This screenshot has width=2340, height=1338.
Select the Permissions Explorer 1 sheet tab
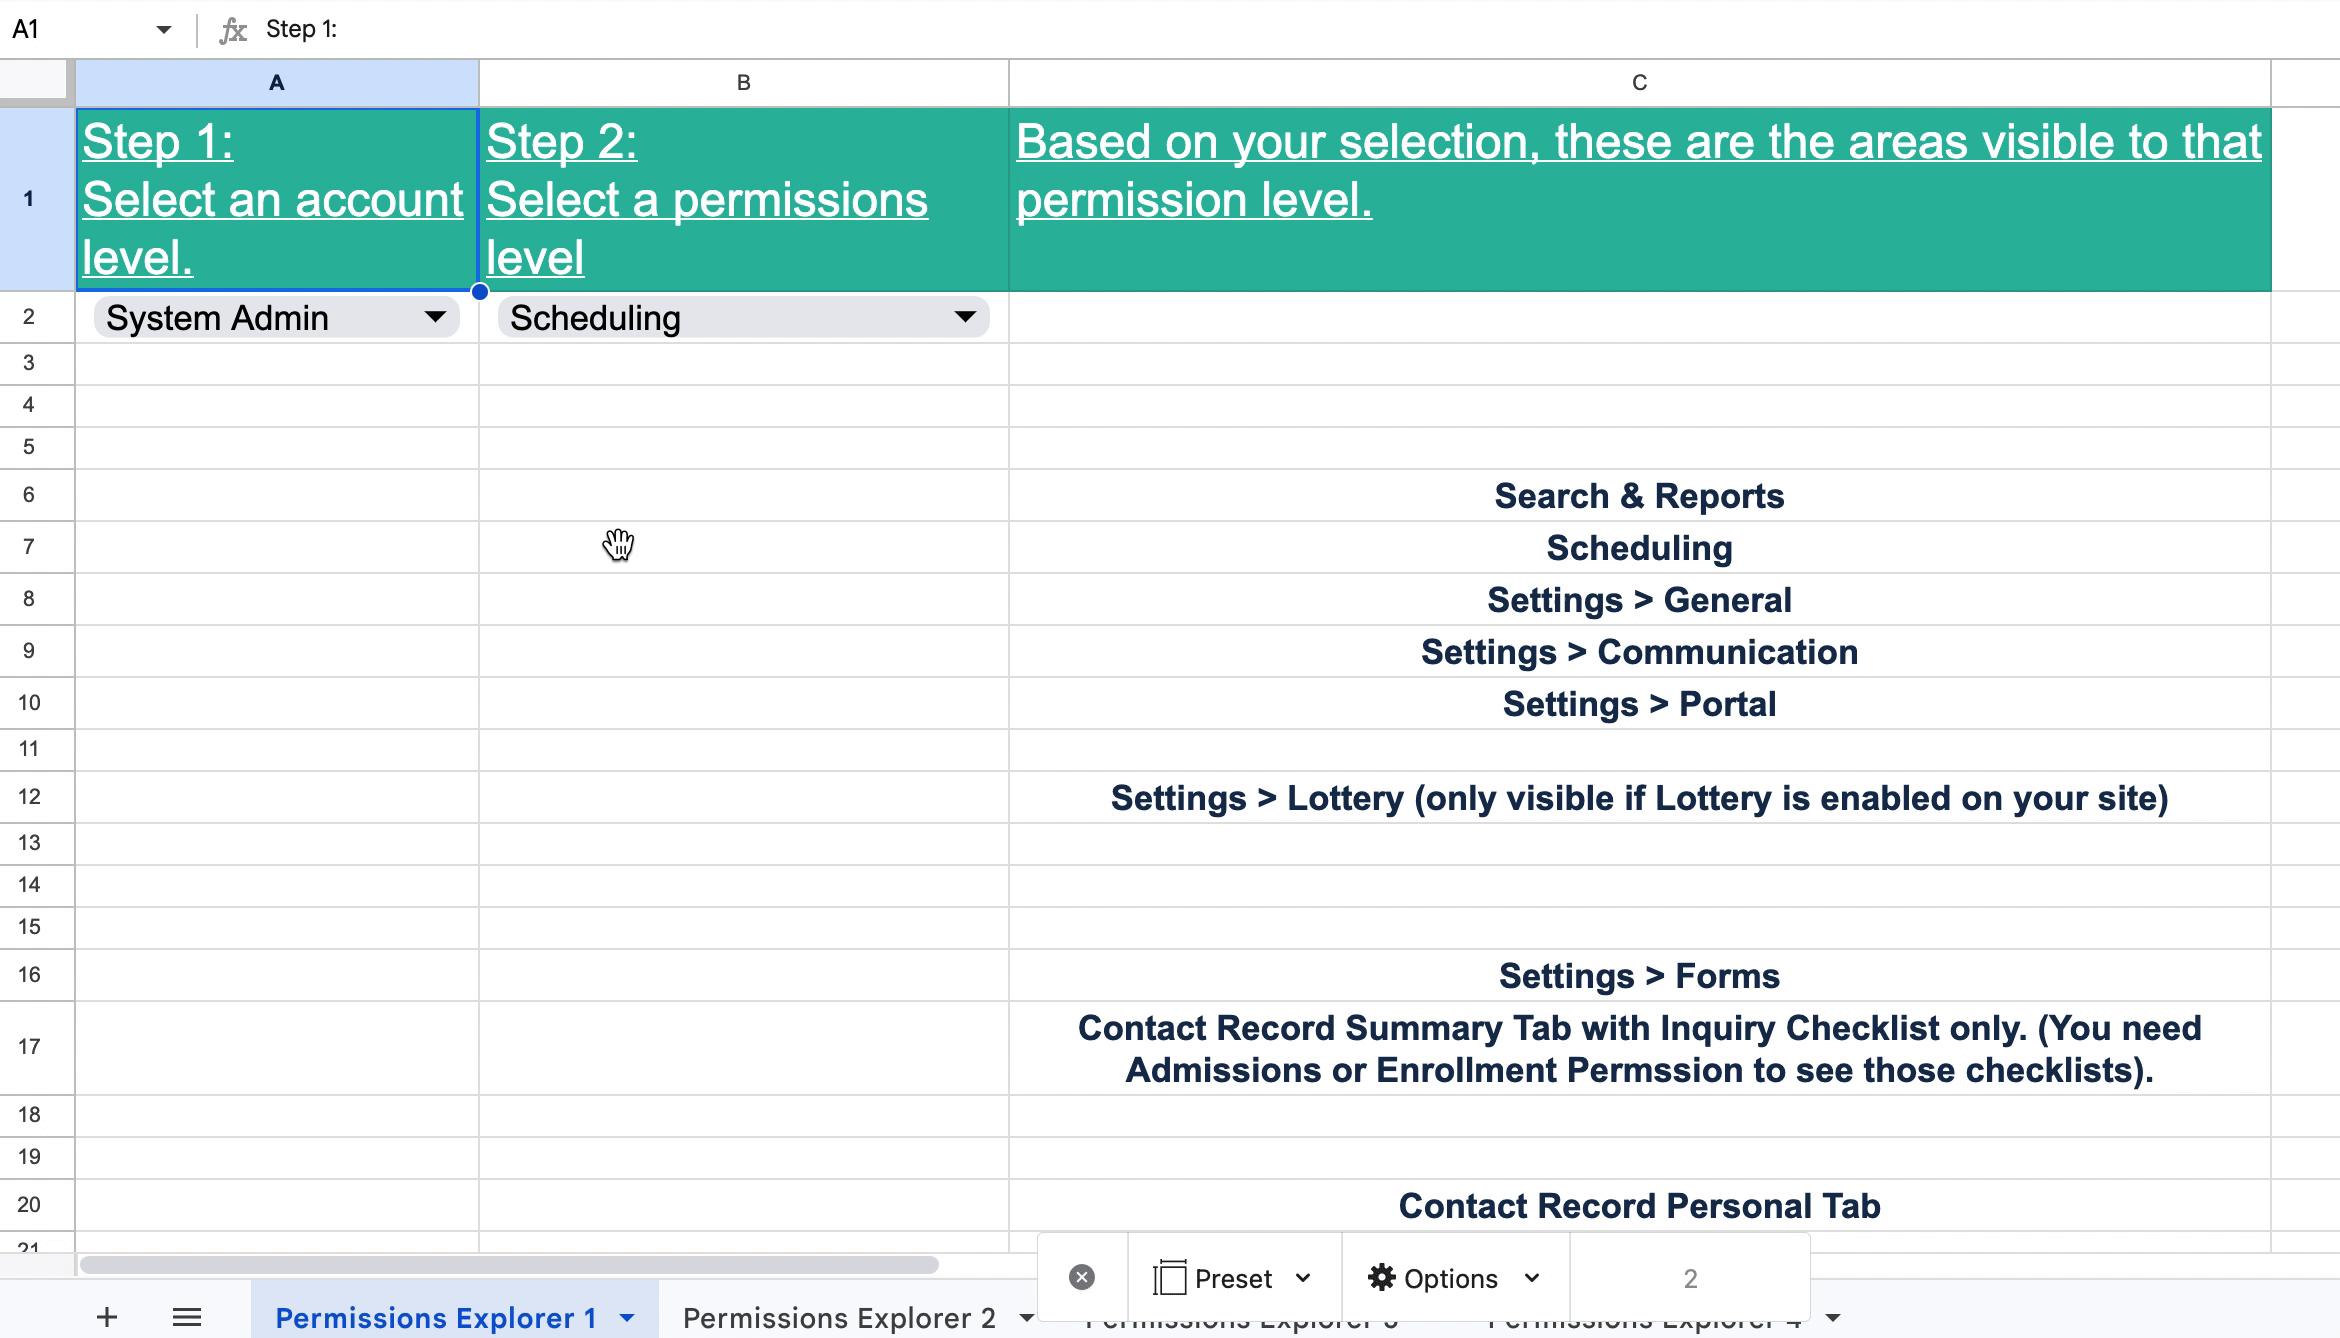click(x=435, y=1318)
